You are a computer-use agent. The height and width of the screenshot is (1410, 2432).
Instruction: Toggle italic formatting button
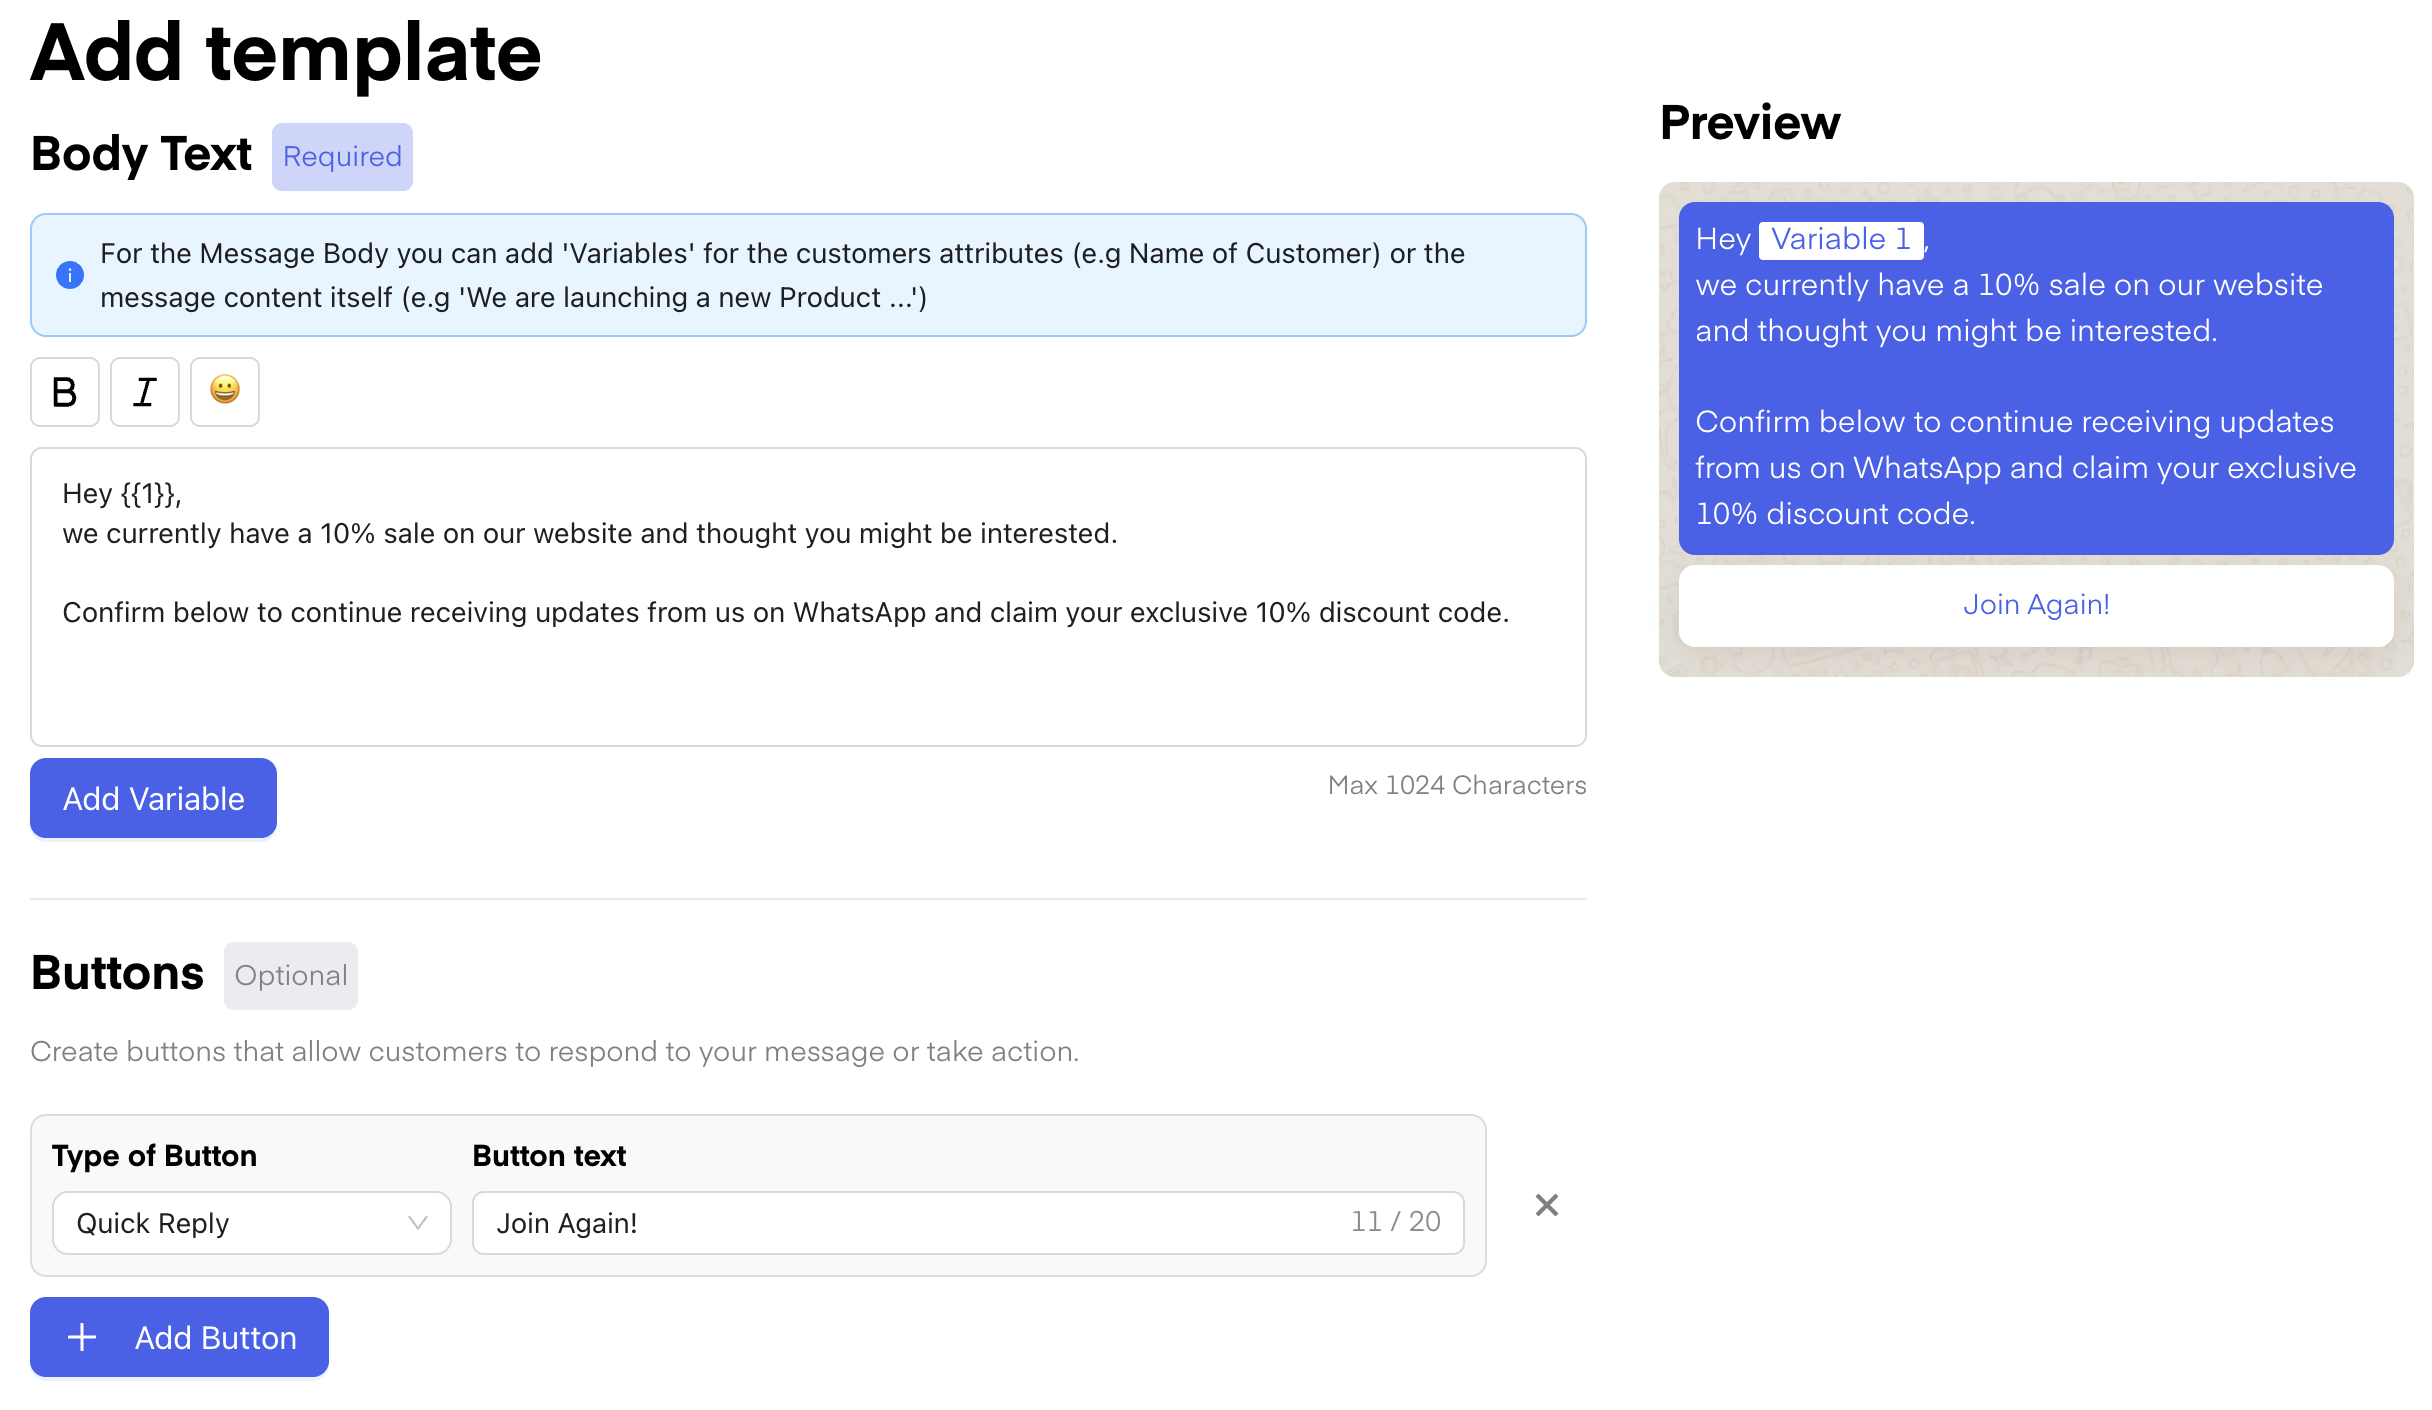(145, 392)
